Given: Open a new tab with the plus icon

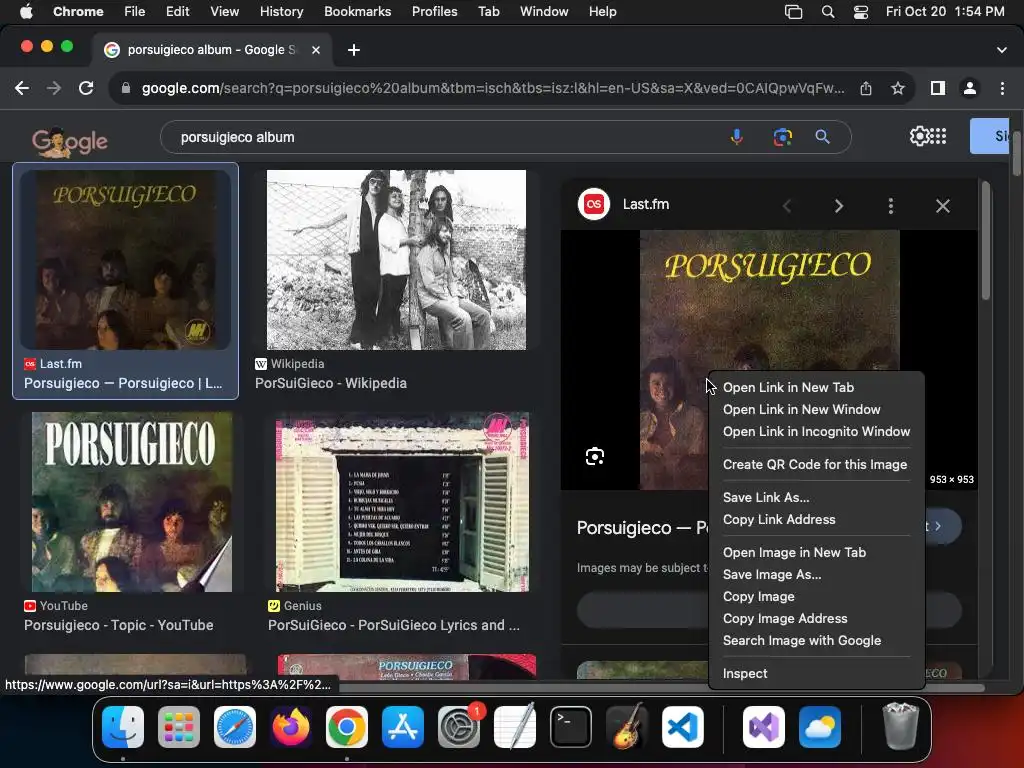Looking at the screenshot, I should click(354, 50).
